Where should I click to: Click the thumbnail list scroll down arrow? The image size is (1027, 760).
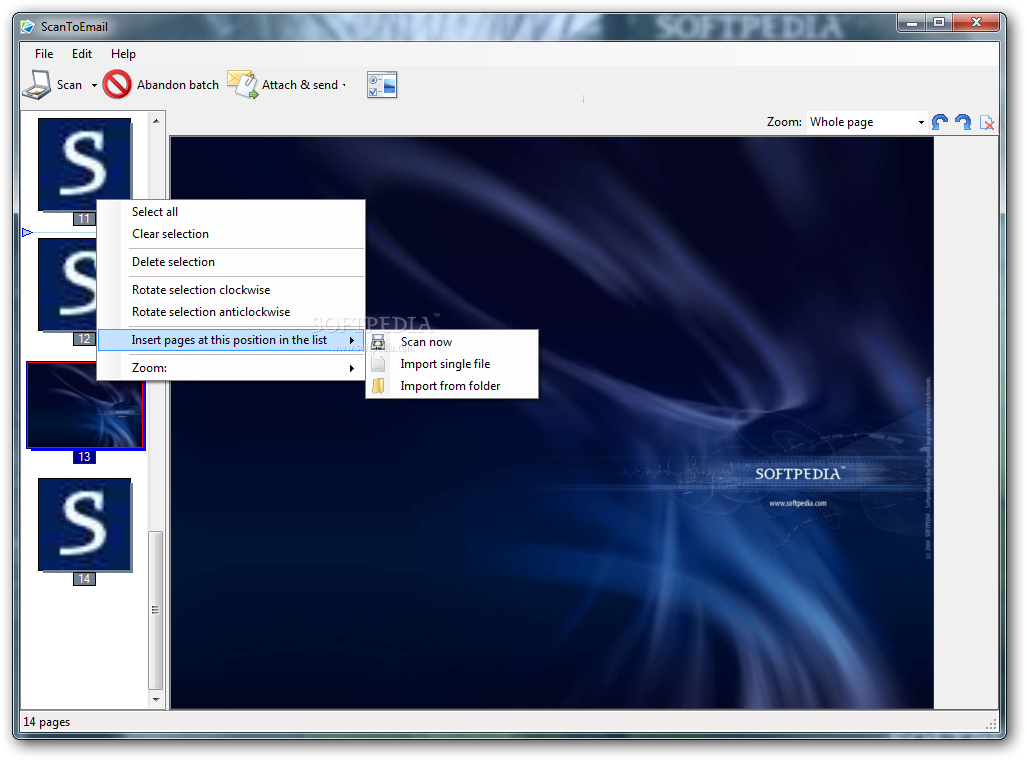(156, 700)
